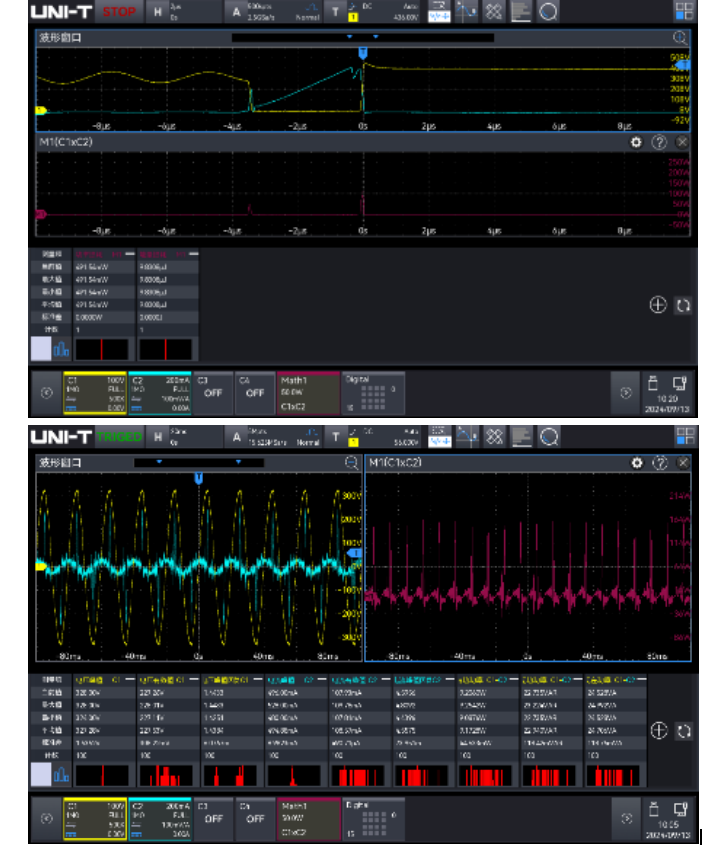Click the histogram bar-chart icon in upper measurement panel
Viewport: 713px width, 845px height.
61,349
